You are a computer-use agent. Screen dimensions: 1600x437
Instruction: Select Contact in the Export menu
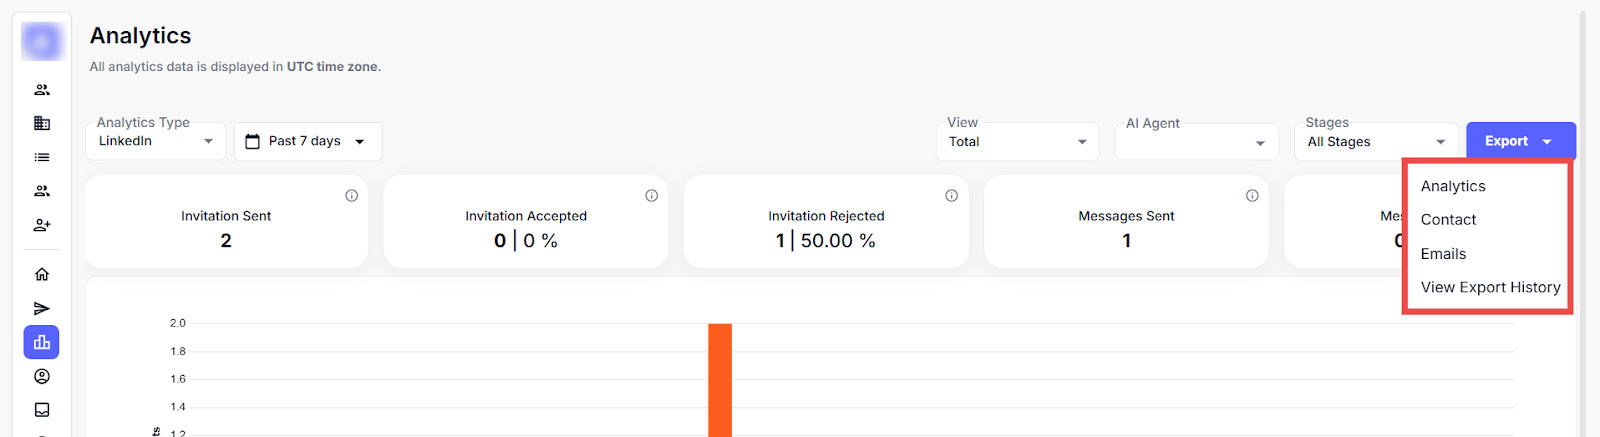tap(1448, 220)
